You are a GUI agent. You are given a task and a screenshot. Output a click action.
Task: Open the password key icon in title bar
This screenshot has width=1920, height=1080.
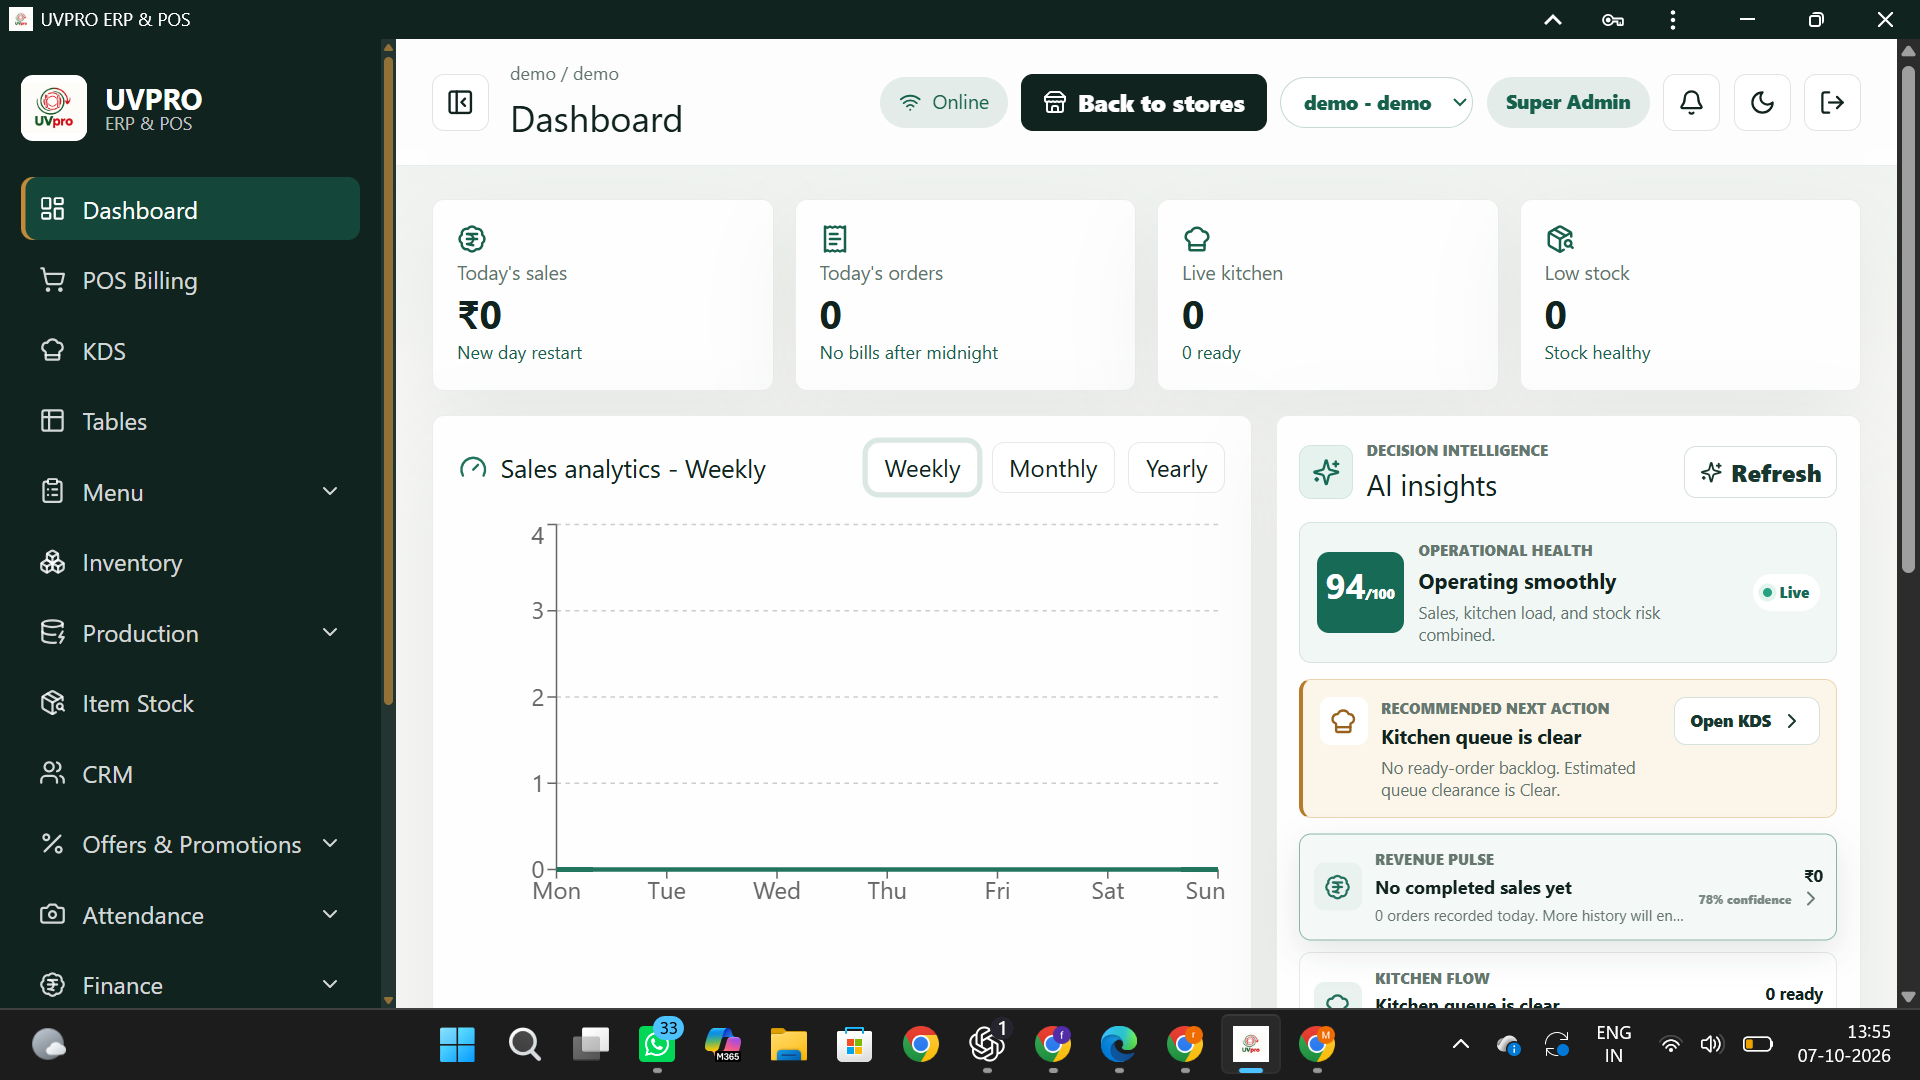click(x=1613, y=20)
